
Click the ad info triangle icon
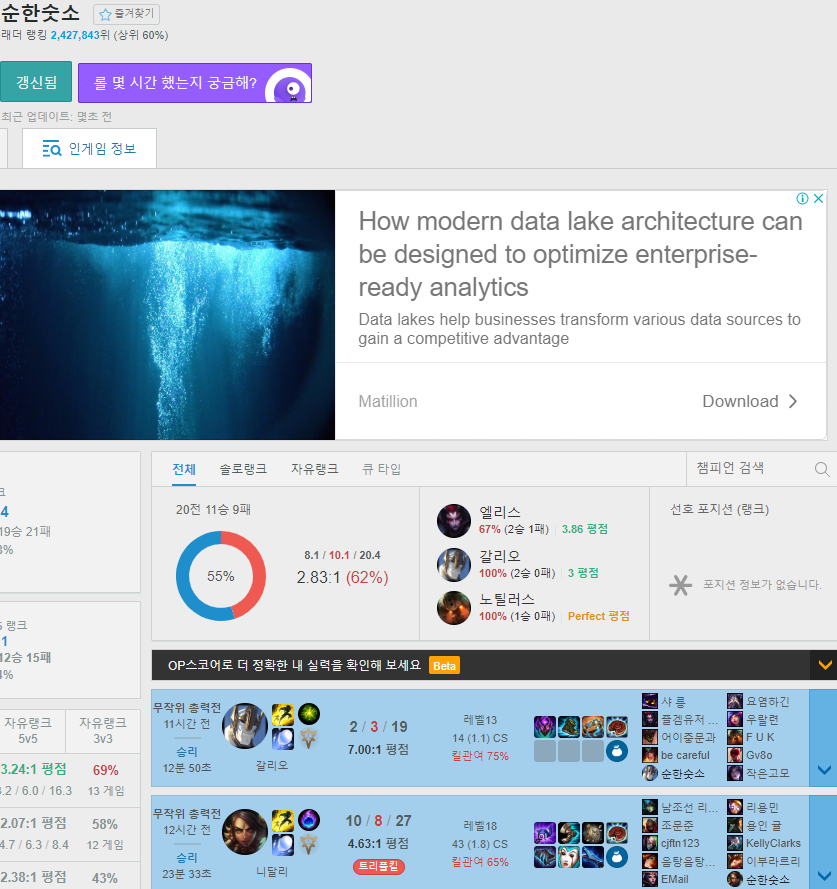point(801,199)
